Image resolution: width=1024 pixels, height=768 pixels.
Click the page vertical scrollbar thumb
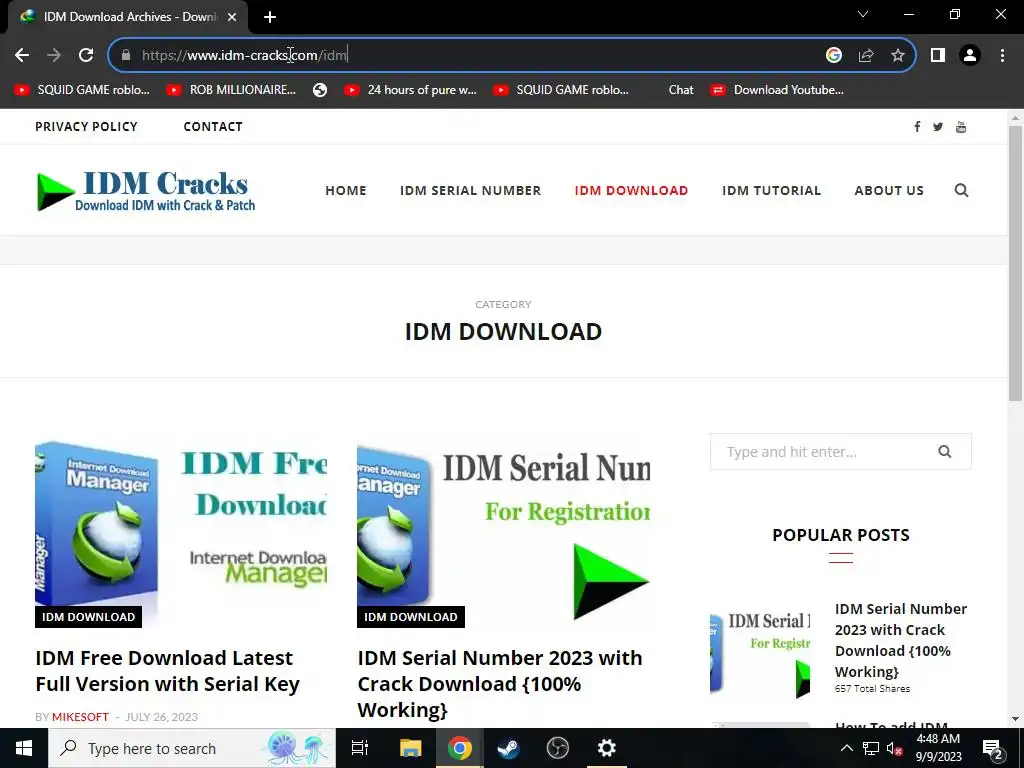pyautogui.click(x=1015, y=263)
